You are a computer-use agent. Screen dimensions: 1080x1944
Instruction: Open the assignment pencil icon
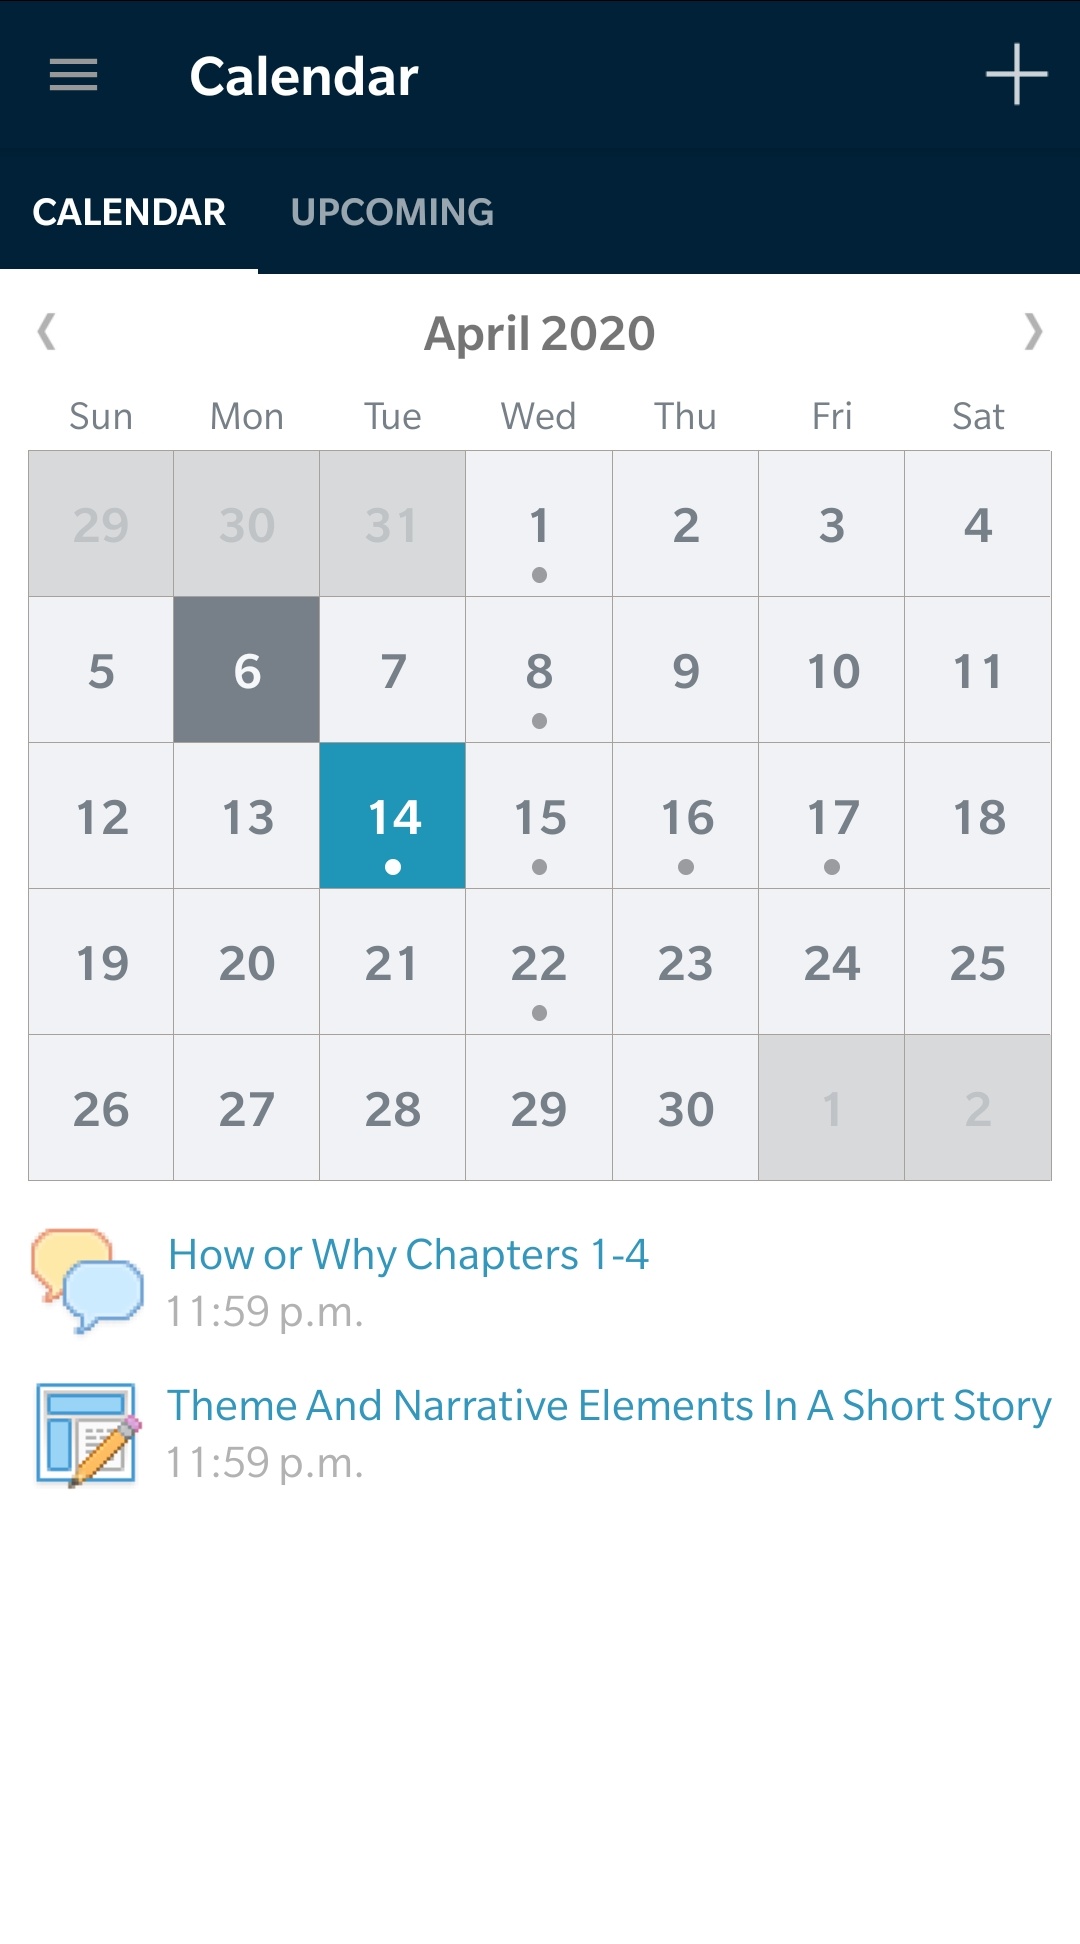click(x=87, y=1434)
